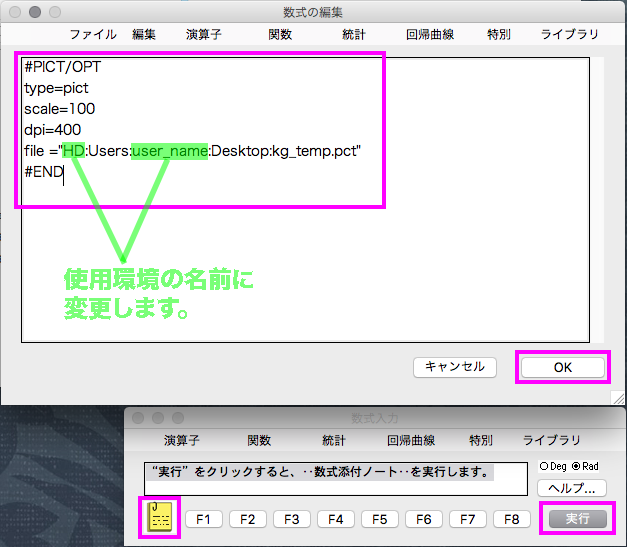Open 特別 menu in formula editor window
The width and height of the screenshot is (627, 547).
click(499, 34)
